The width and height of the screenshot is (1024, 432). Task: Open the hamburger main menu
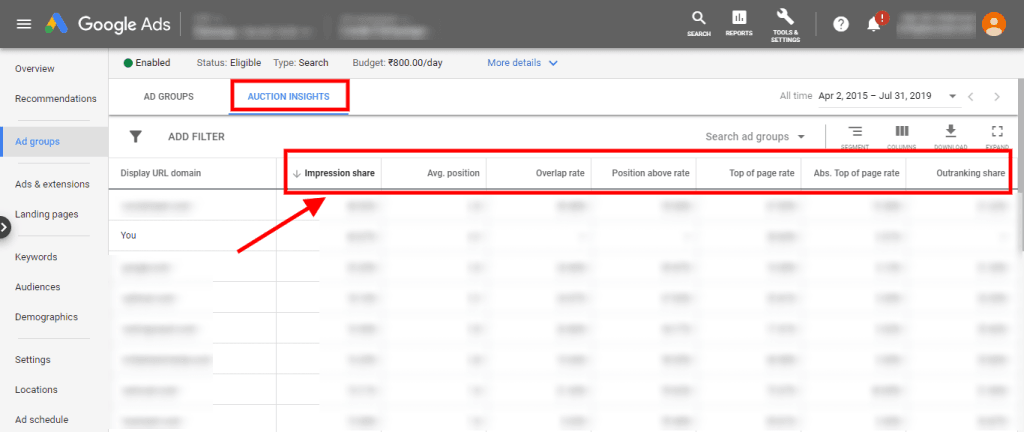tap(24, 23)
